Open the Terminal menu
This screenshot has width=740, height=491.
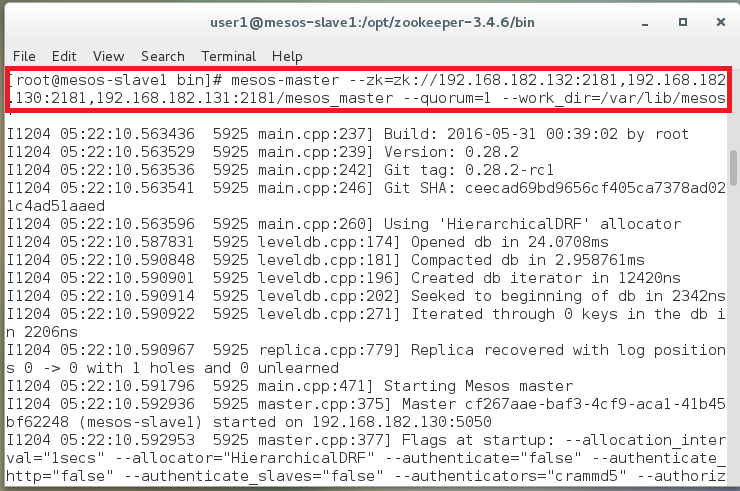point(228,56)
